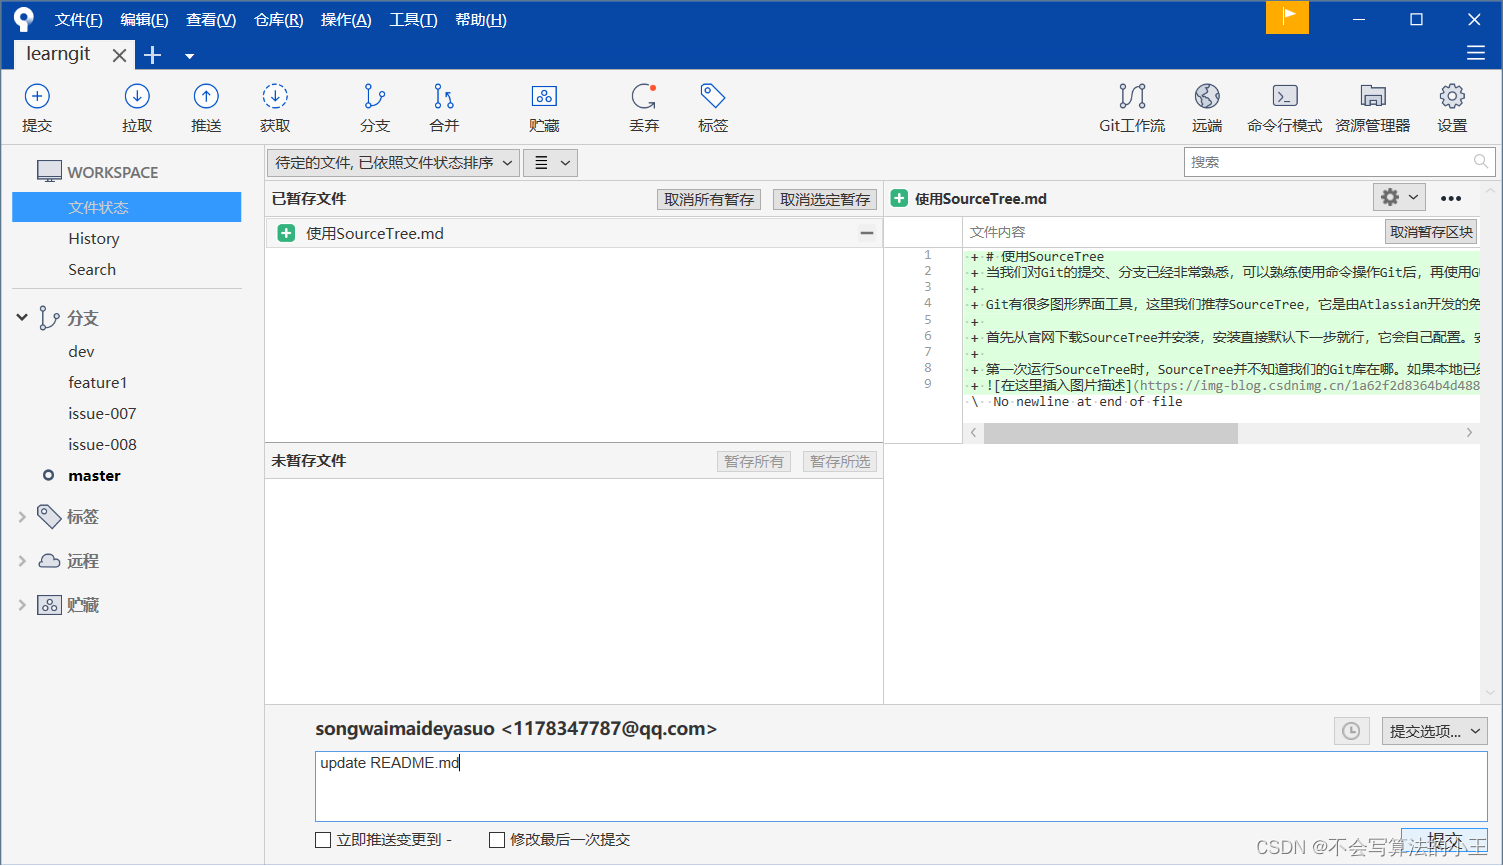The image size is (1503, 866).
Task: Open the 文件(F) menu
Action: pos(79,20)
